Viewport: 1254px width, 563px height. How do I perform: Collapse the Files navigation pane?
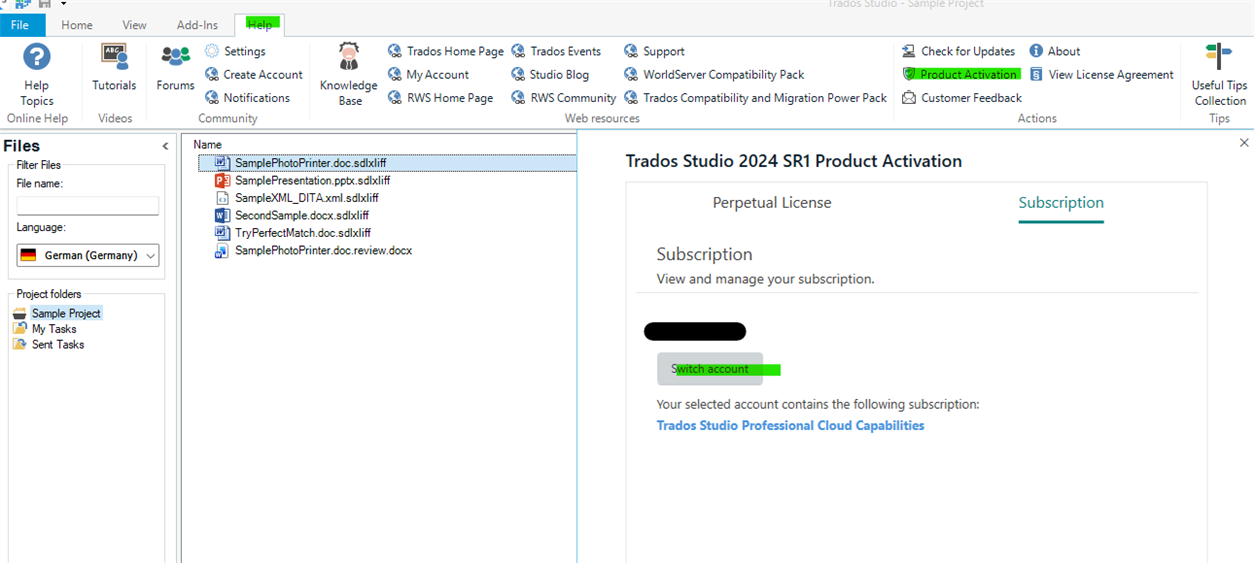[165, 146]
